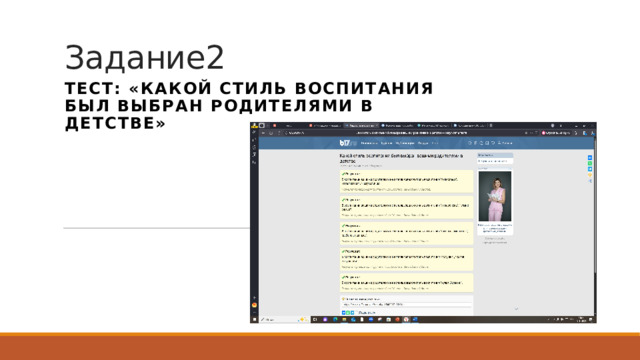Click the text link beside bottom share buttons
This screenshot has width=640, height=360.
coord(367,313)
